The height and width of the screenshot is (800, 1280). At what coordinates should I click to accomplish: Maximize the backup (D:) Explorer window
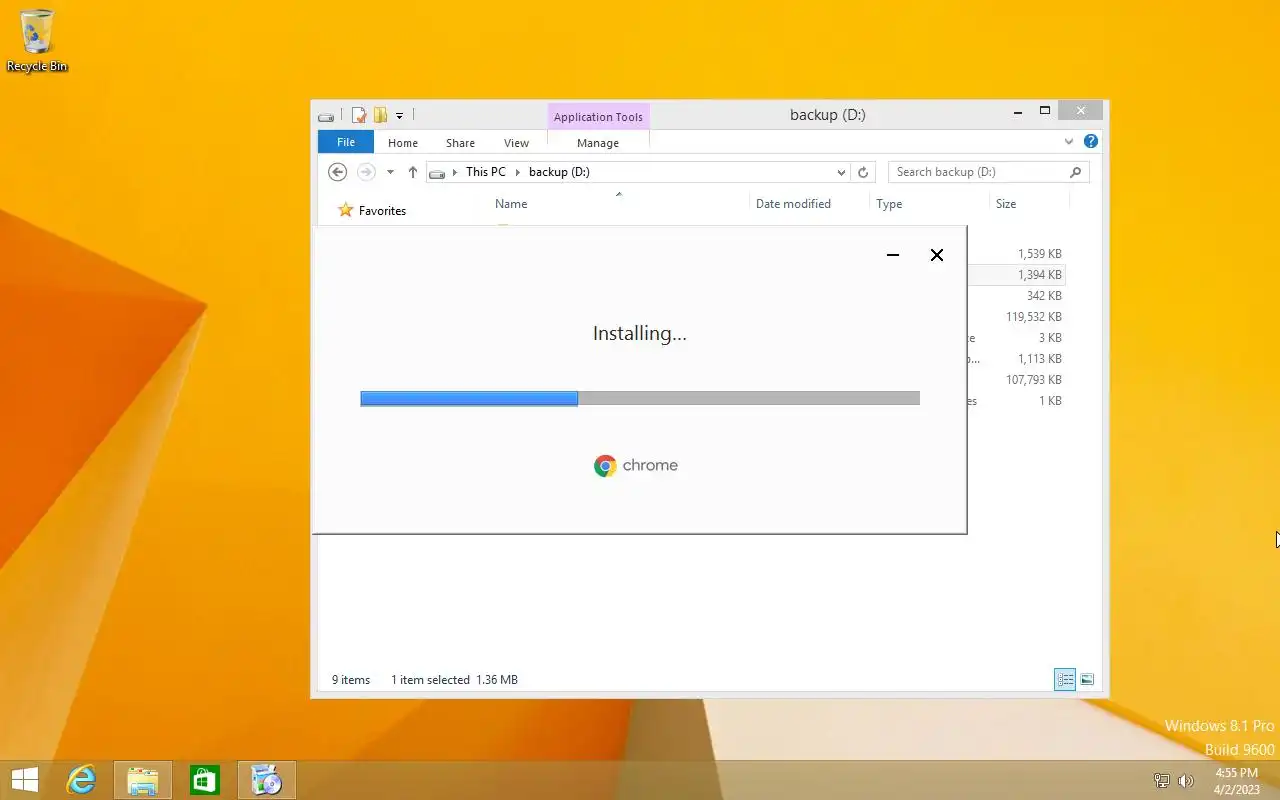coord(1045,111)
